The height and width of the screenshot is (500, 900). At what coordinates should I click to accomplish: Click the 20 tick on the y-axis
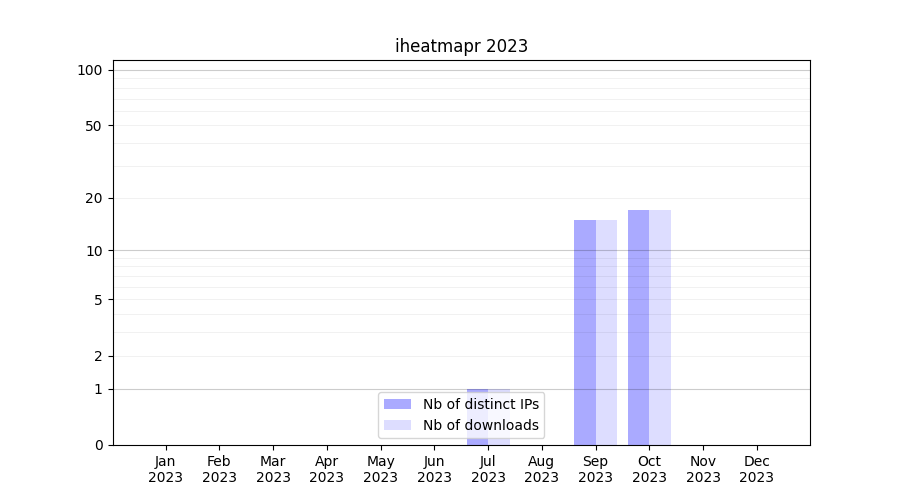pyautogui.click(x=94, y=198)
